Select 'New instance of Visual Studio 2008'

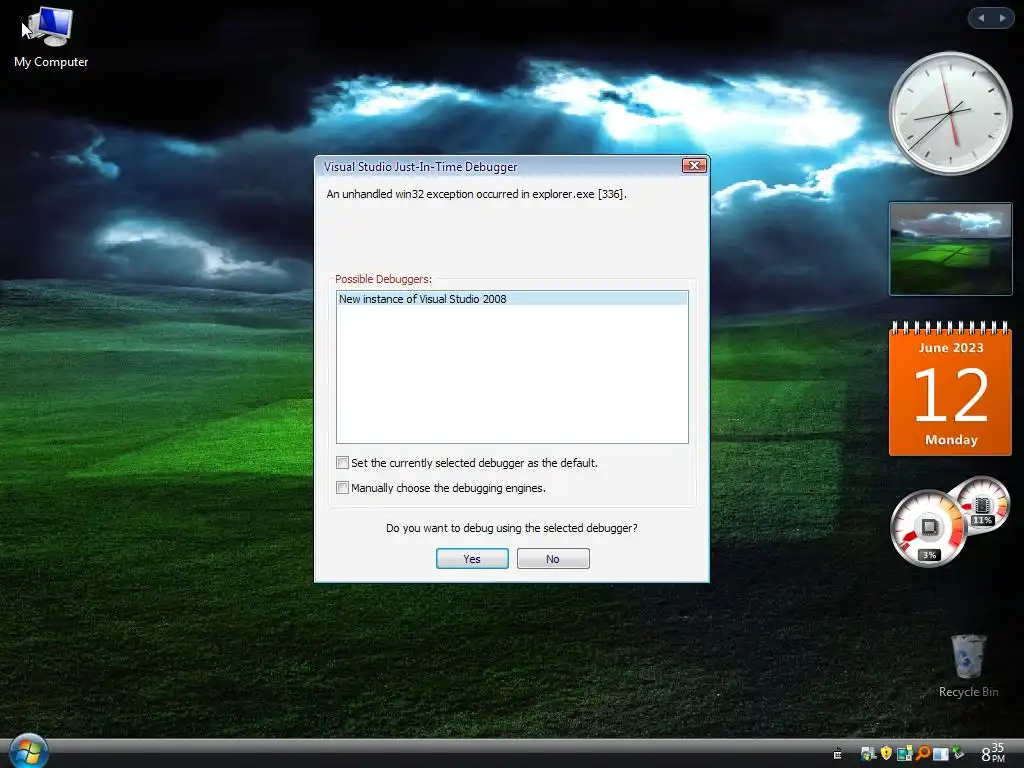(x=512, y=299)
